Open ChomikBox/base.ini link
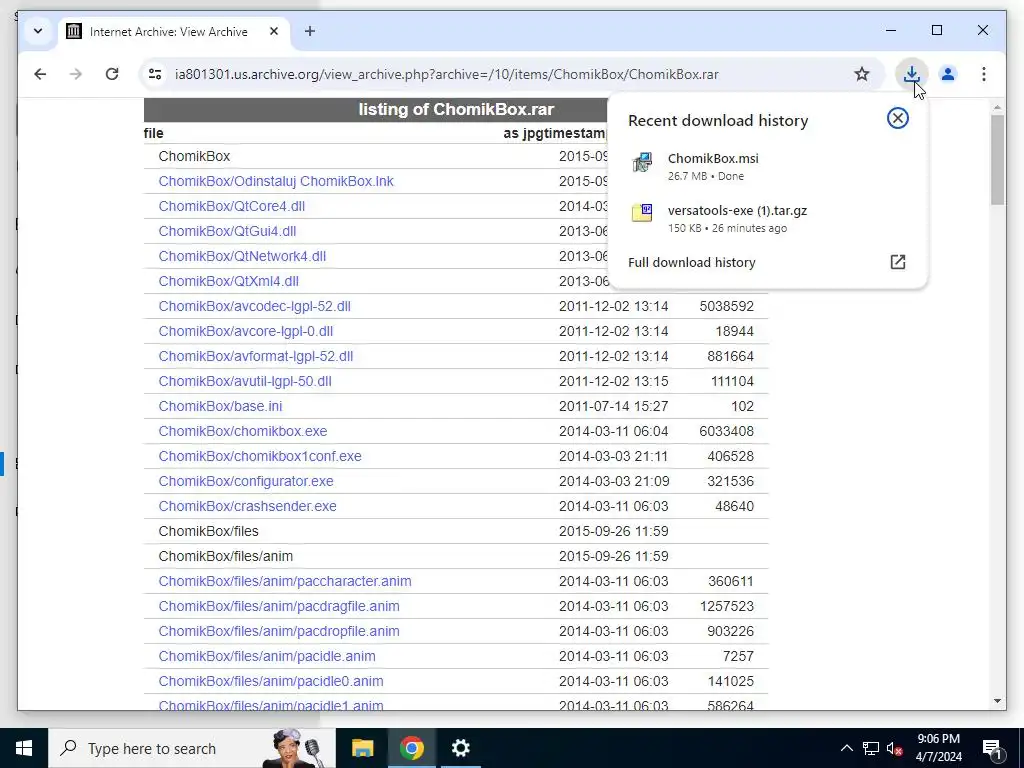 point(220,406)
